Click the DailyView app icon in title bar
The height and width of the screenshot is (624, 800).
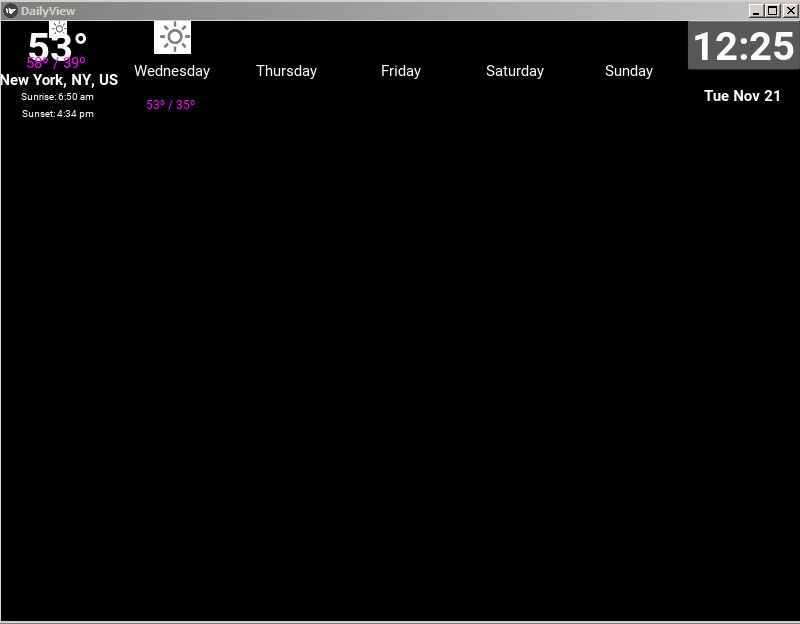11,10
